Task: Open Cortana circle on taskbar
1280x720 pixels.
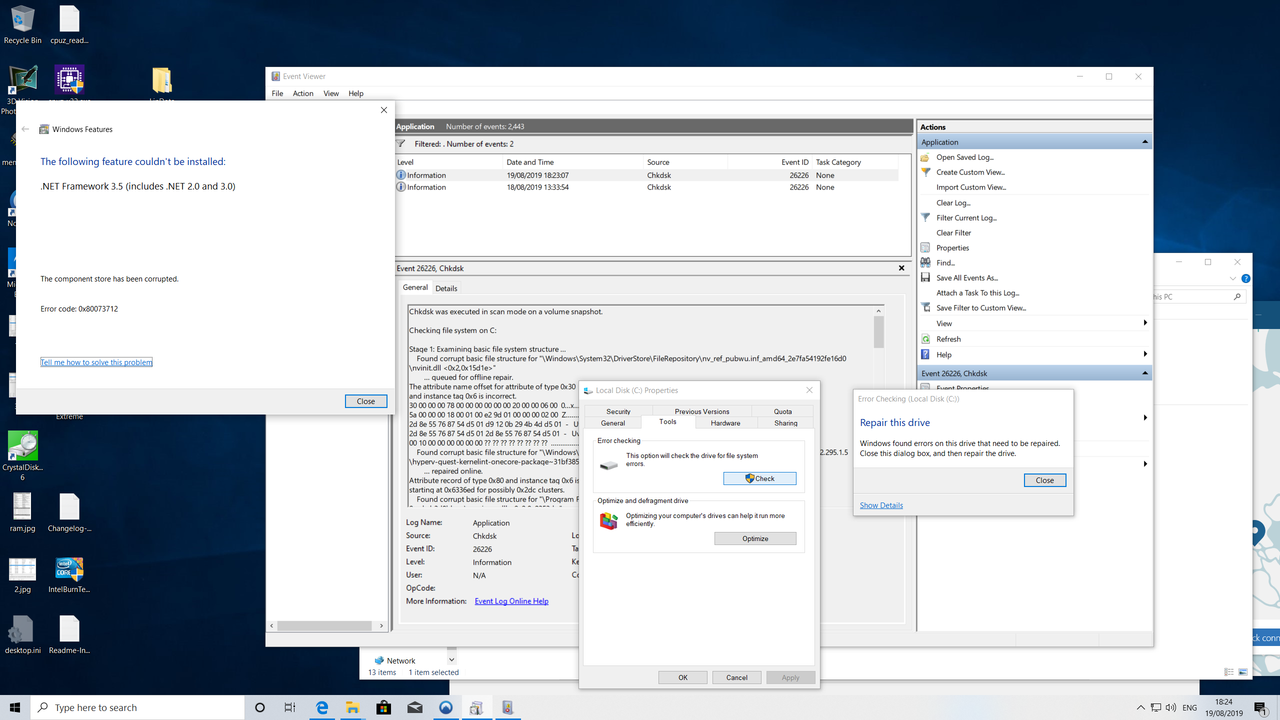Action: [260, 707]
